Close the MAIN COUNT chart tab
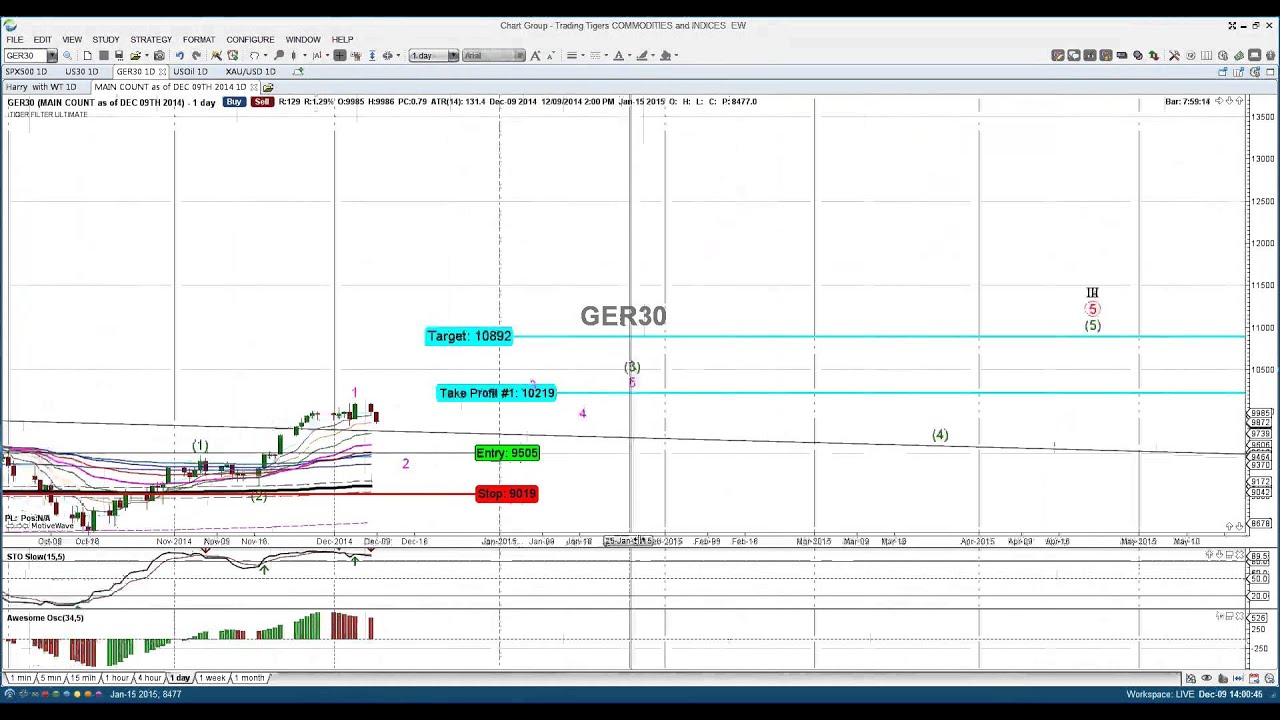 (x=254, y=87)
